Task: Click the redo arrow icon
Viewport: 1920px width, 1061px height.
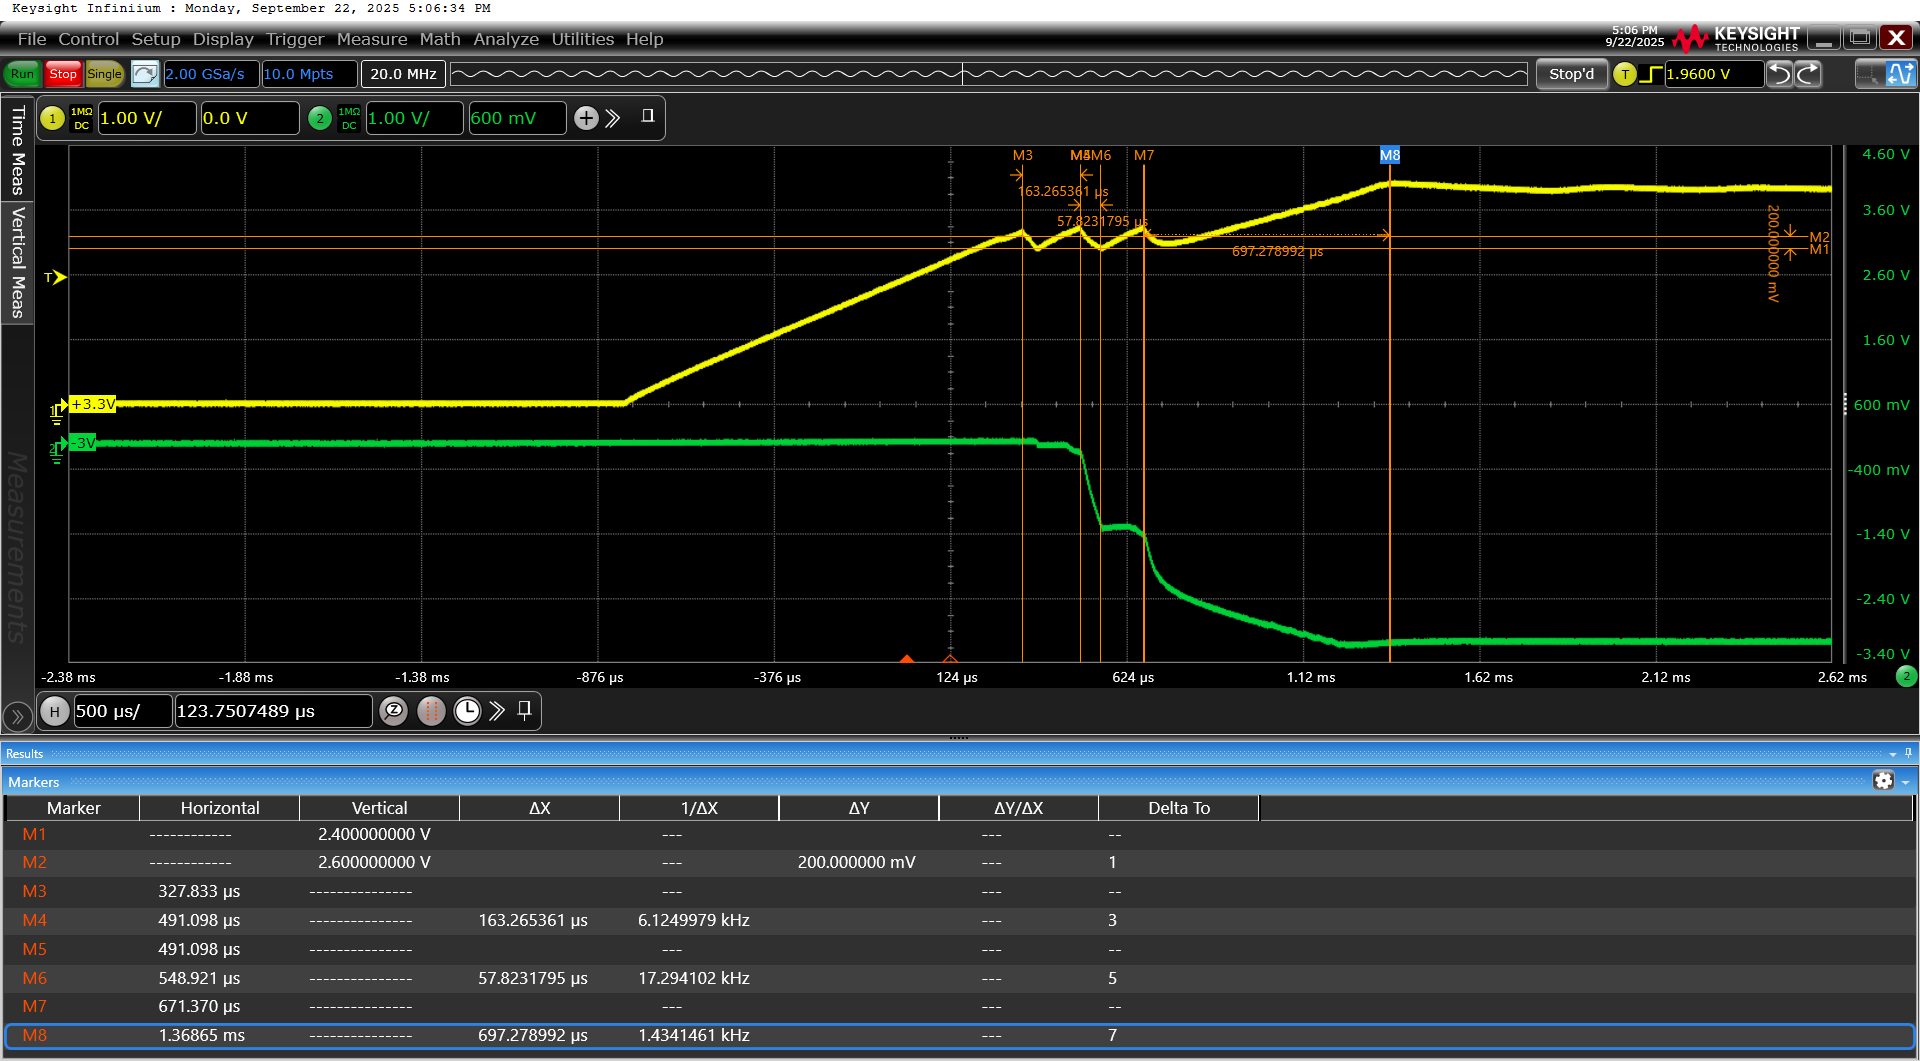Action: point(1808,74)
